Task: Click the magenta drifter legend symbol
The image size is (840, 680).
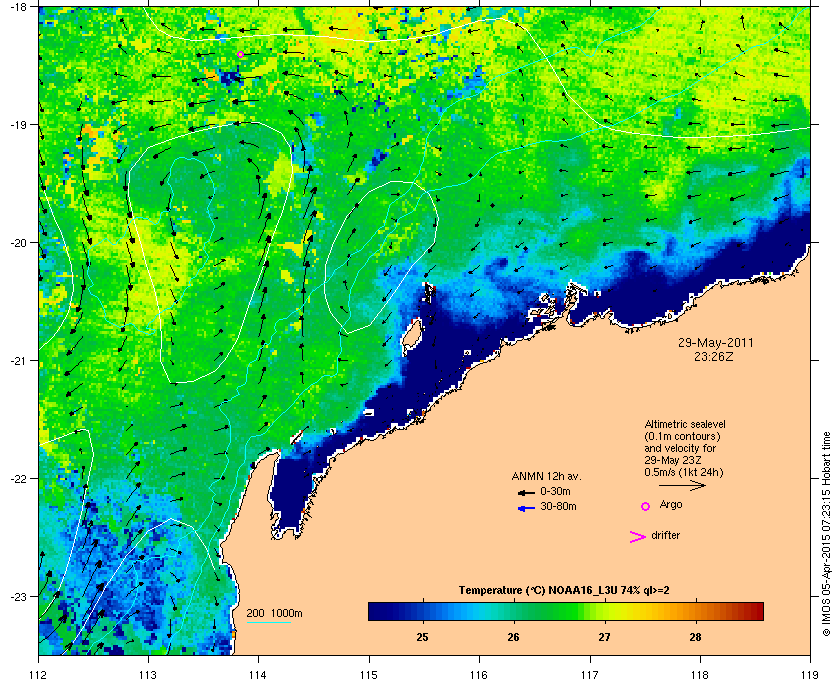Action: pos(637,537)
